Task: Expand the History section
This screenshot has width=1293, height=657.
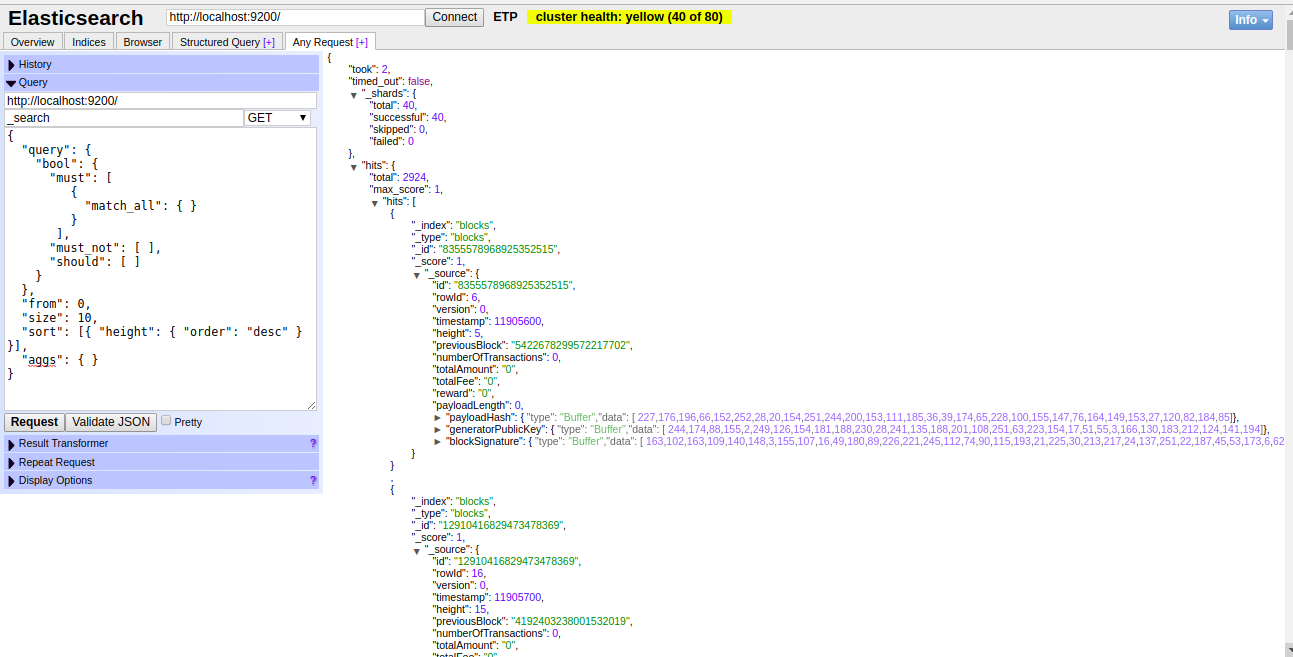Action: click(161, 64)
